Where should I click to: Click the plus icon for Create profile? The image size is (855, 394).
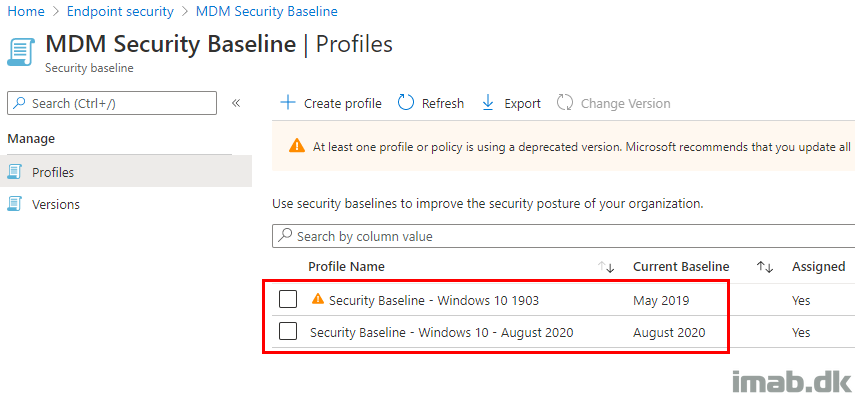(287, 103)
